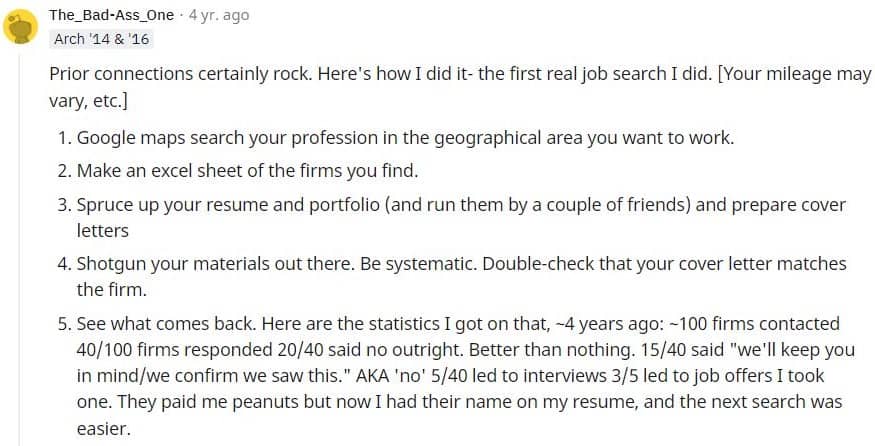
Task: Click list item 3 starting 'Spruce up your resume'
Action: coord(452,217)
